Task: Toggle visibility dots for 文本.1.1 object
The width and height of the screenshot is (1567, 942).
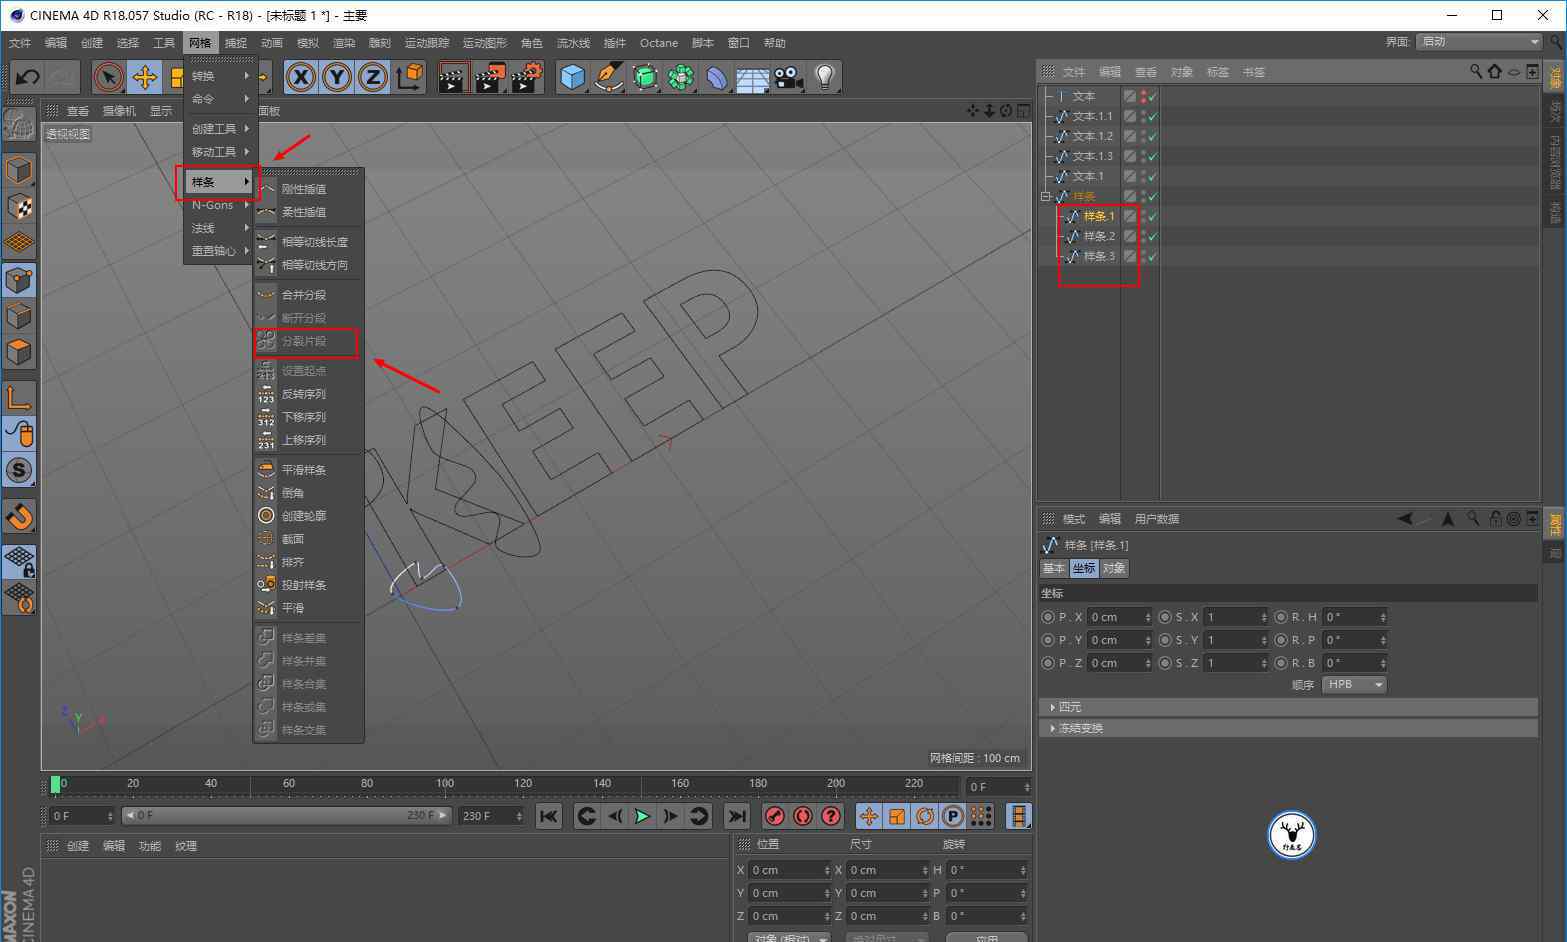Action: (1142, 116)
